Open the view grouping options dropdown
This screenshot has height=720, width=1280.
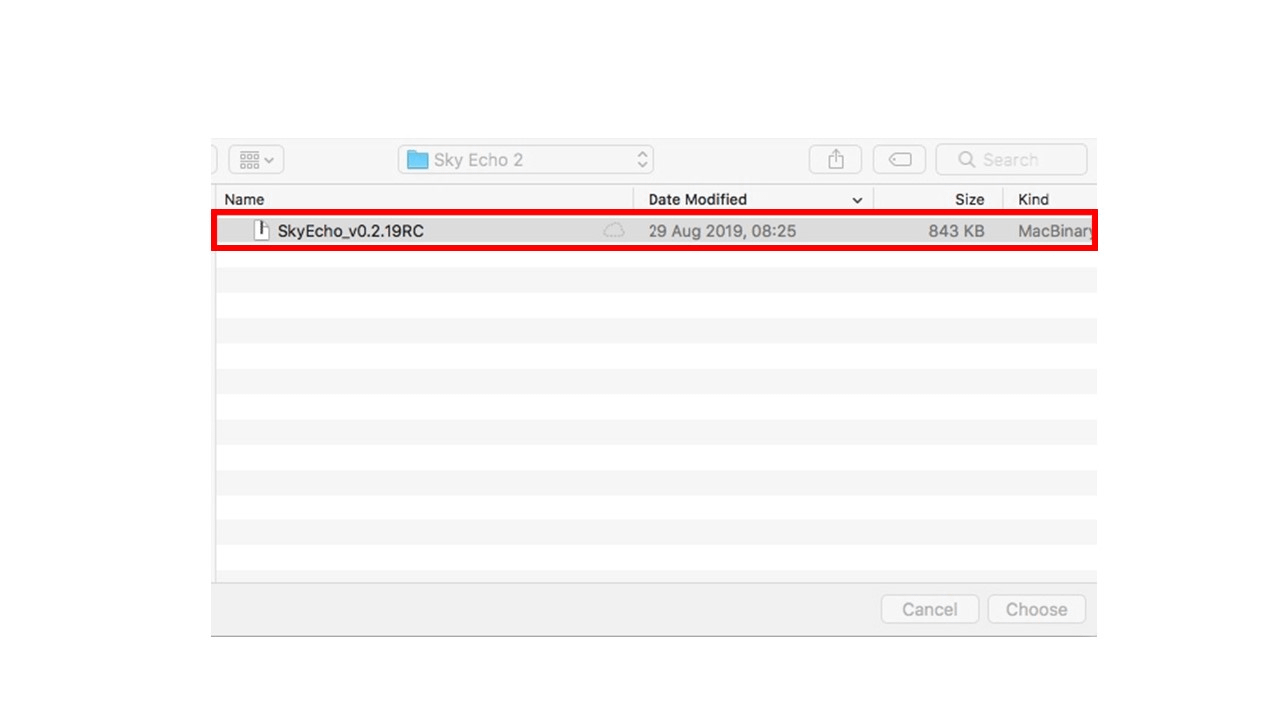257,160
